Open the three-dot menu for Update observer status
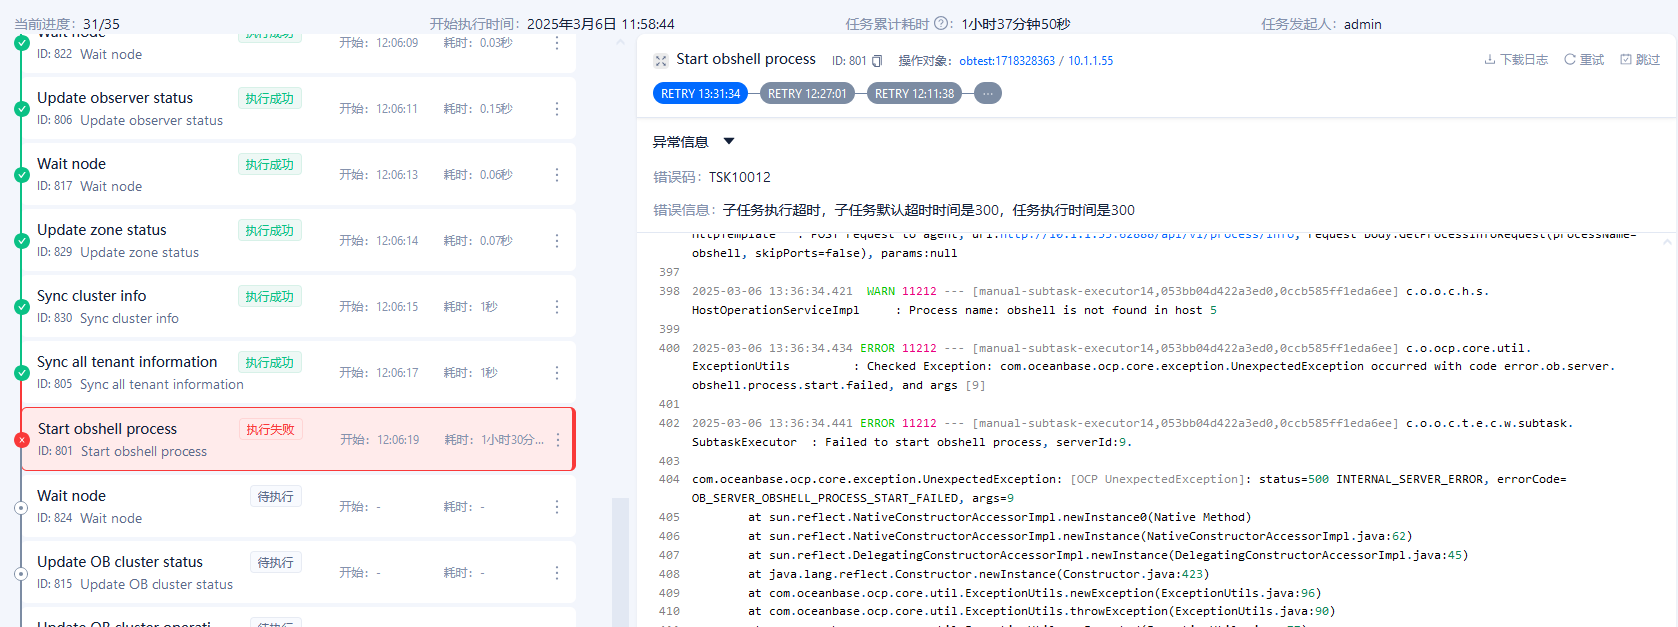Viewport: 1678px width, 627px height. [557, 109]
